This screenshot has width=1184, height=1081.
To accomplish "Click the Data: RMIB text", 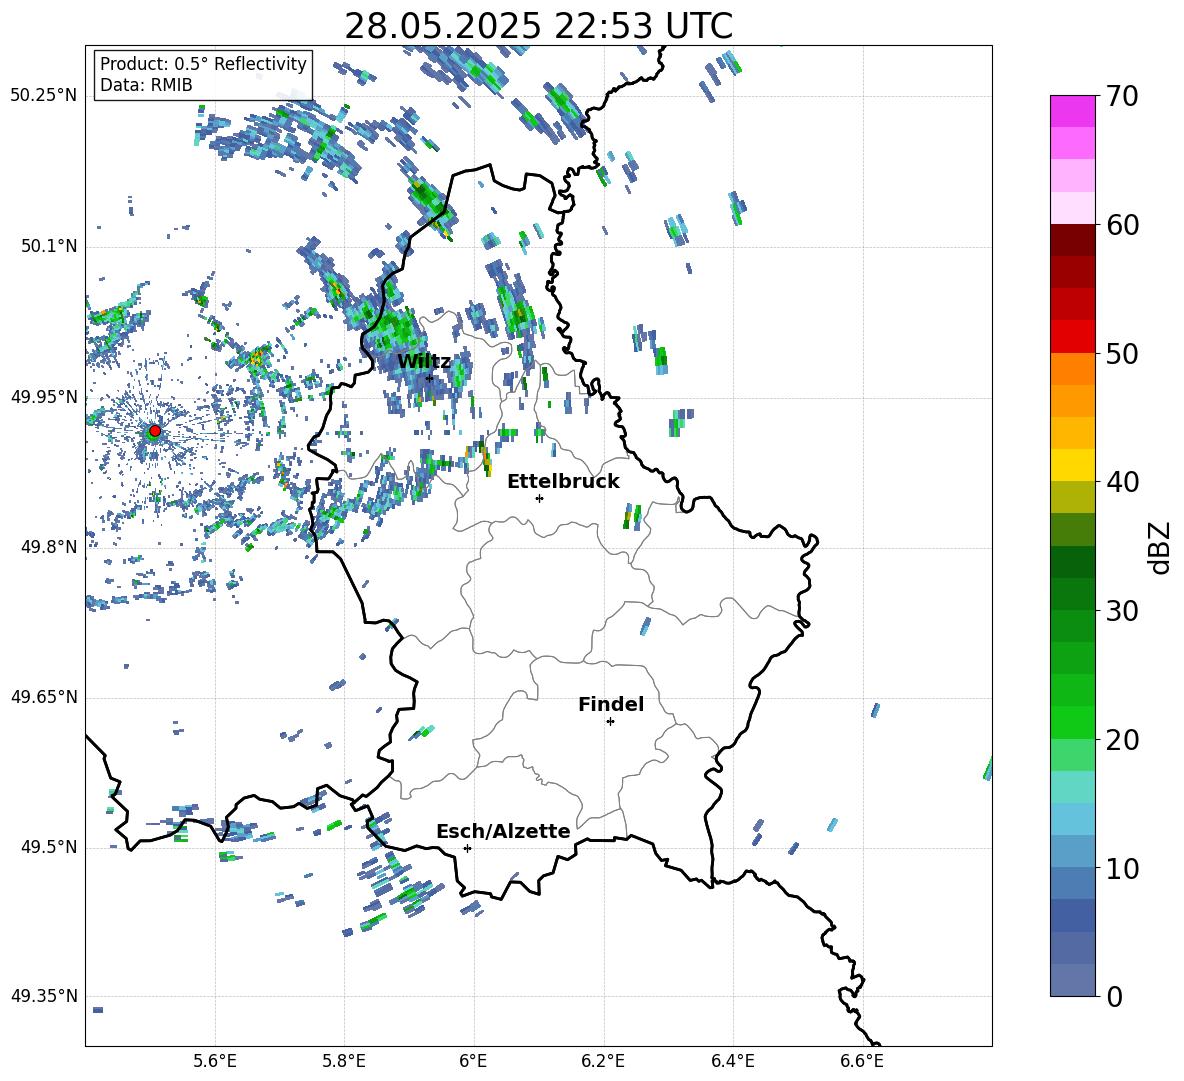I will click(x=146, y=85).
